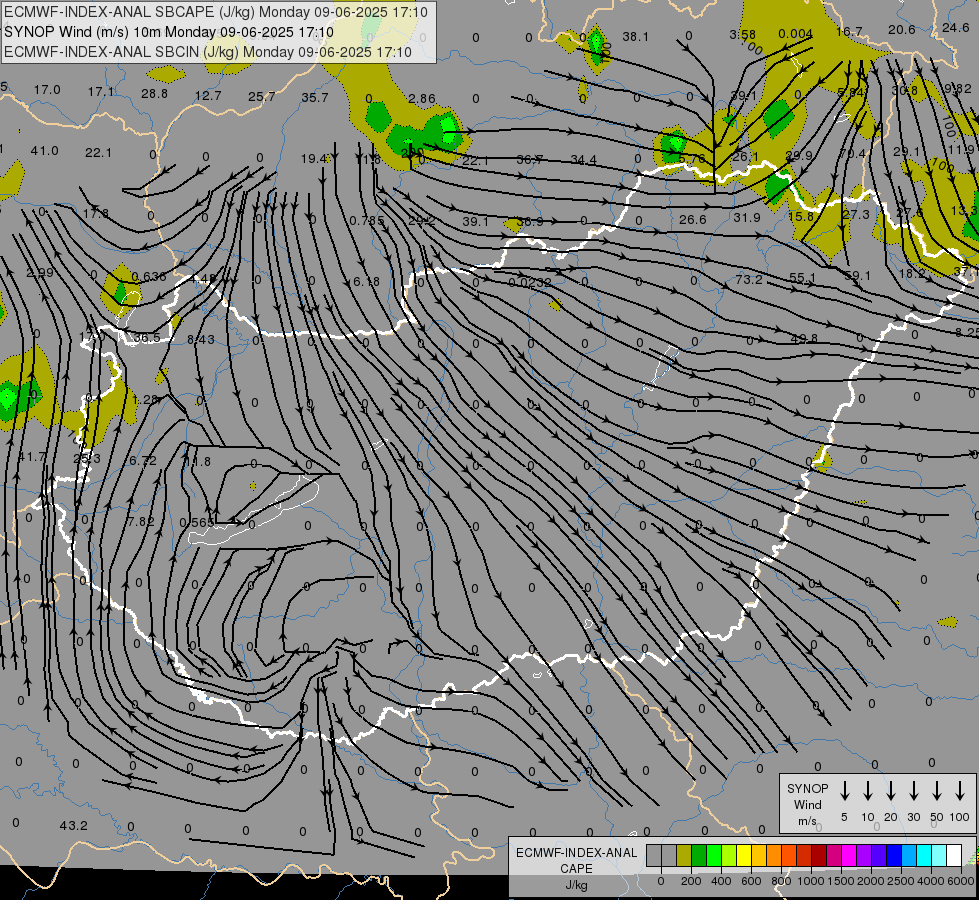Viewport: 979px width, 900px height.
Task: Click the '26.6' value on the map
Action: 693,220
